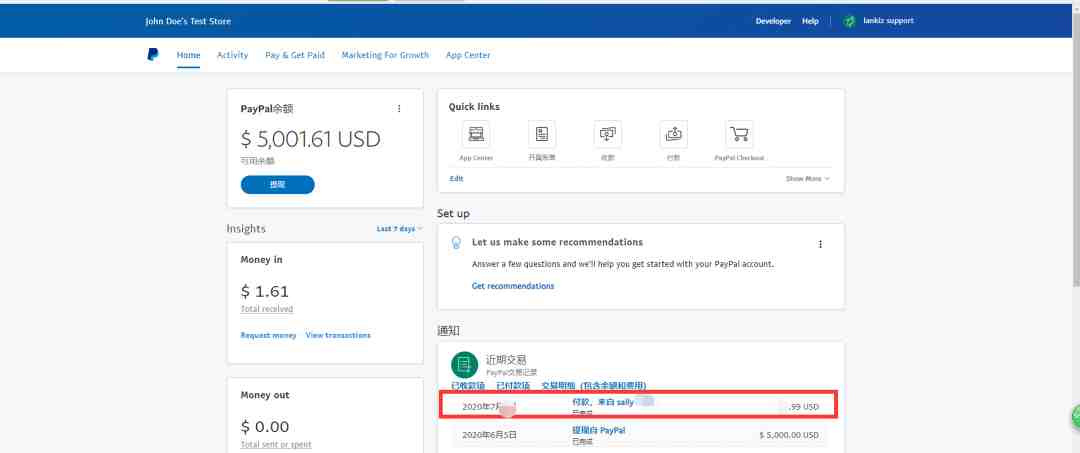
Task: Click the green recent transactions icon
Action: 464,364
